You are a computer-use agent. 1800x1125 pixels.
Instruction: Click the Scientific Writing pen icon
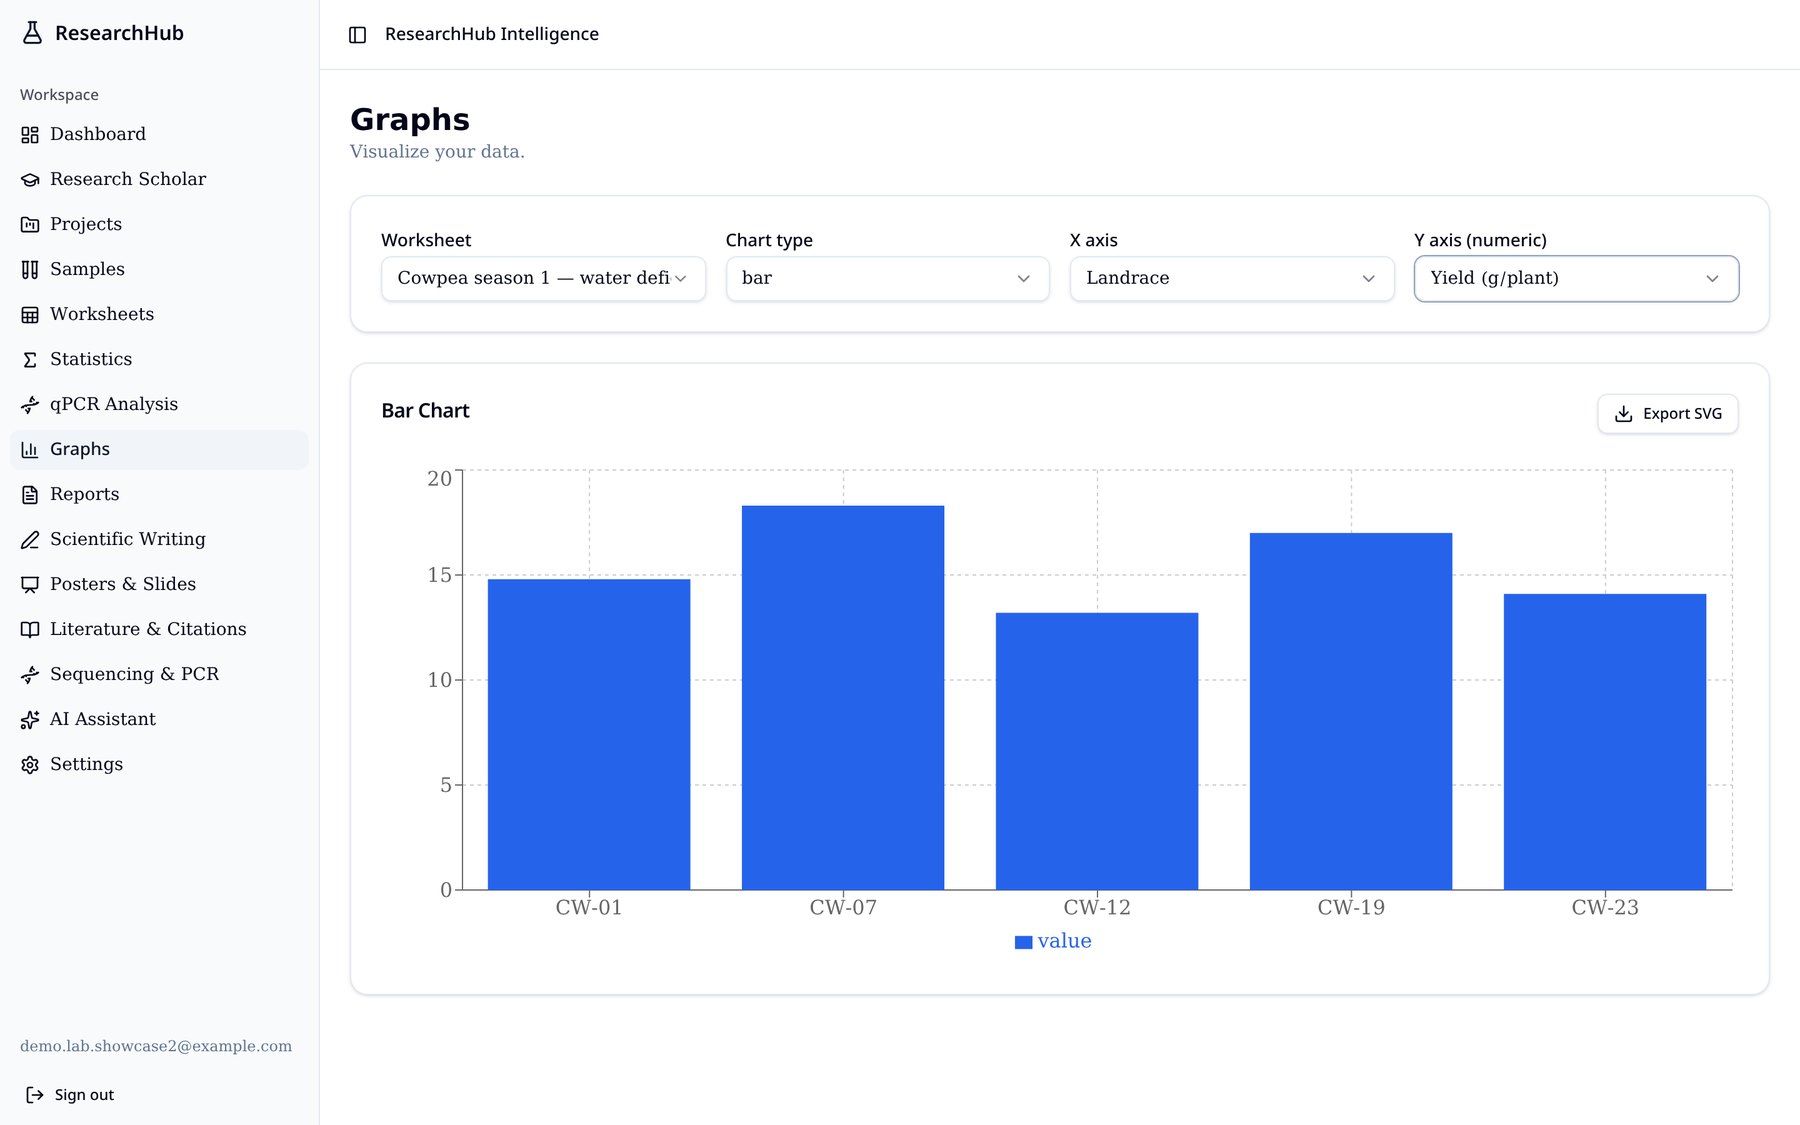tap(30, 540)
